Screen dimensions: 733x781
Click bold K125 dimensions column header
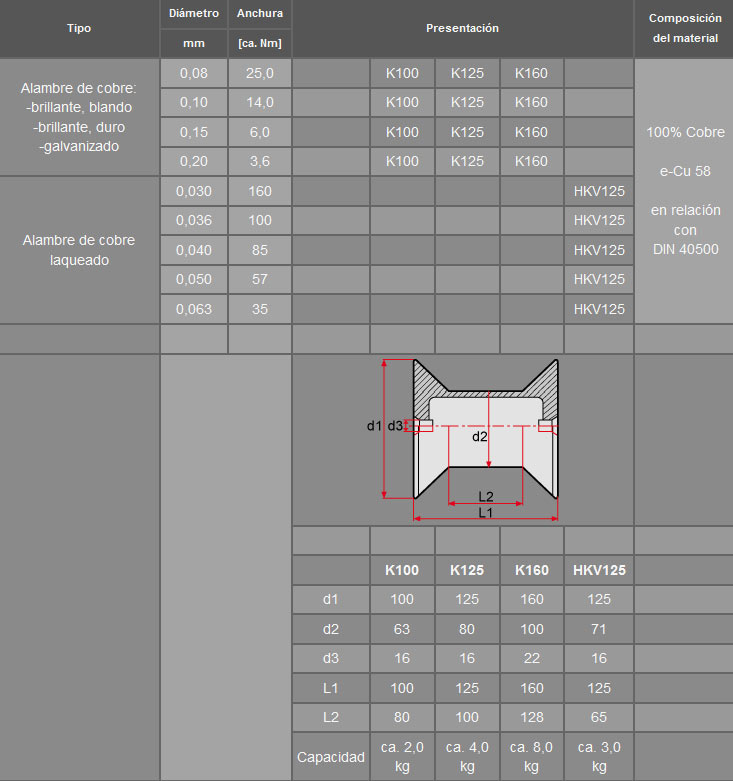(467, 570)
